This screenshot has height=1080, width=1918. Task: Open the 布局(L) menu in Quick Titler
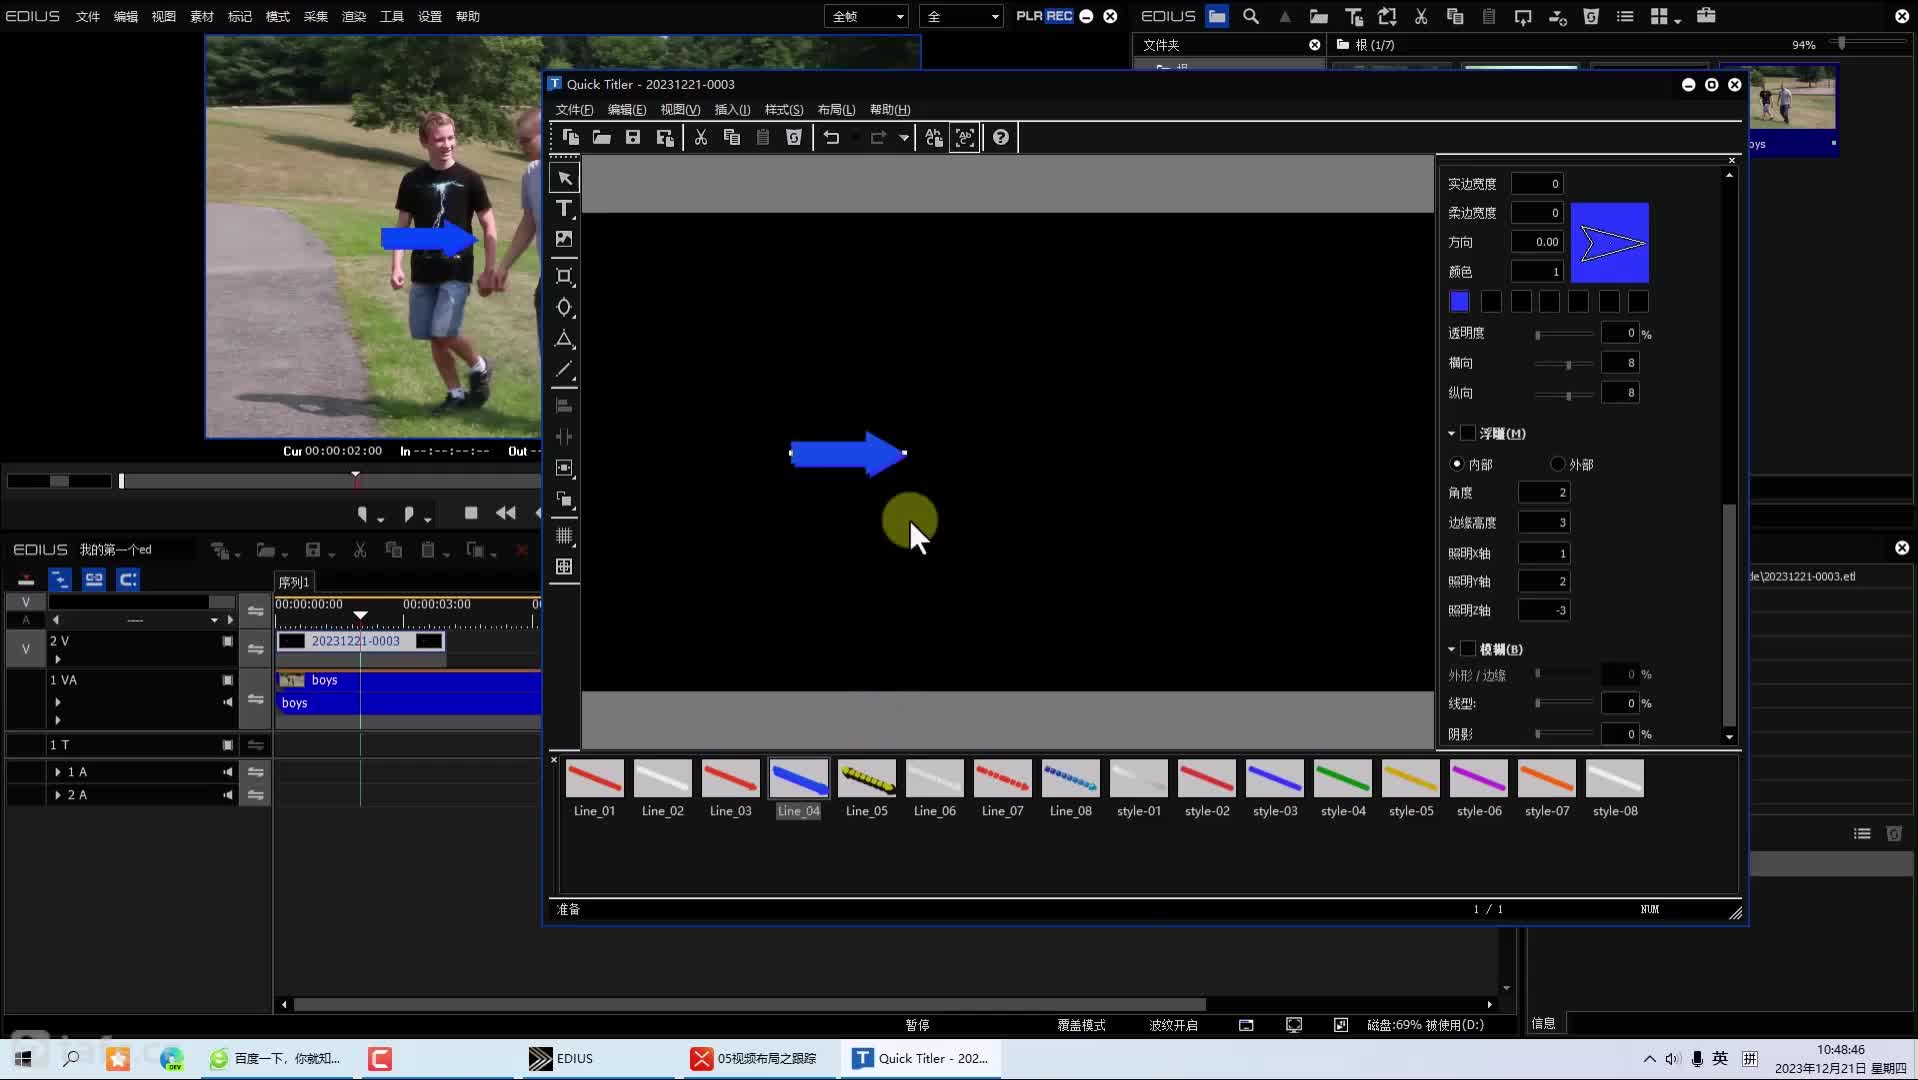pyautogui.click(x=836, y=110)
